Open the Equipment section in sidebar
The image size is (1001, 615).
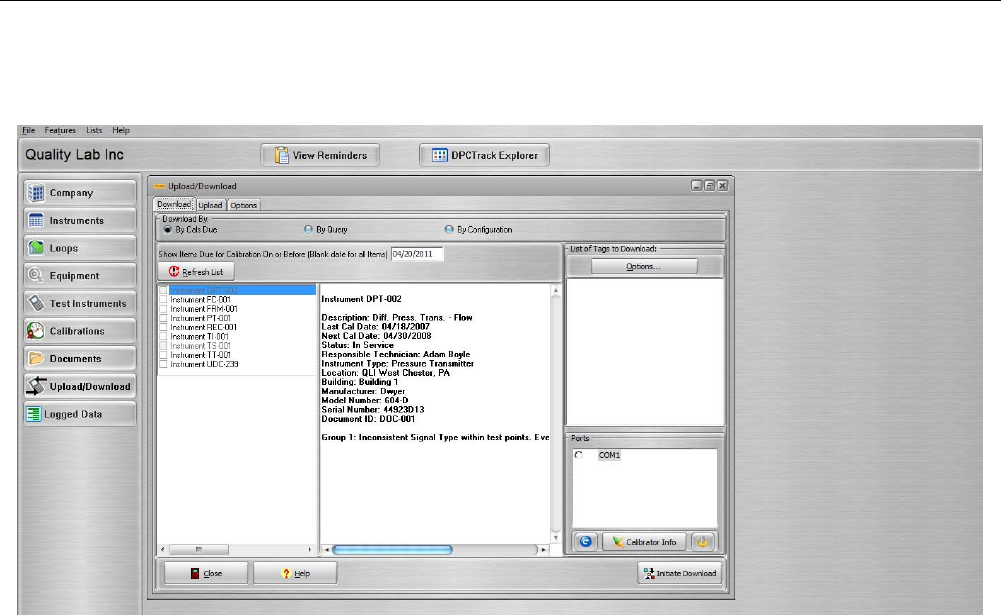80,275
